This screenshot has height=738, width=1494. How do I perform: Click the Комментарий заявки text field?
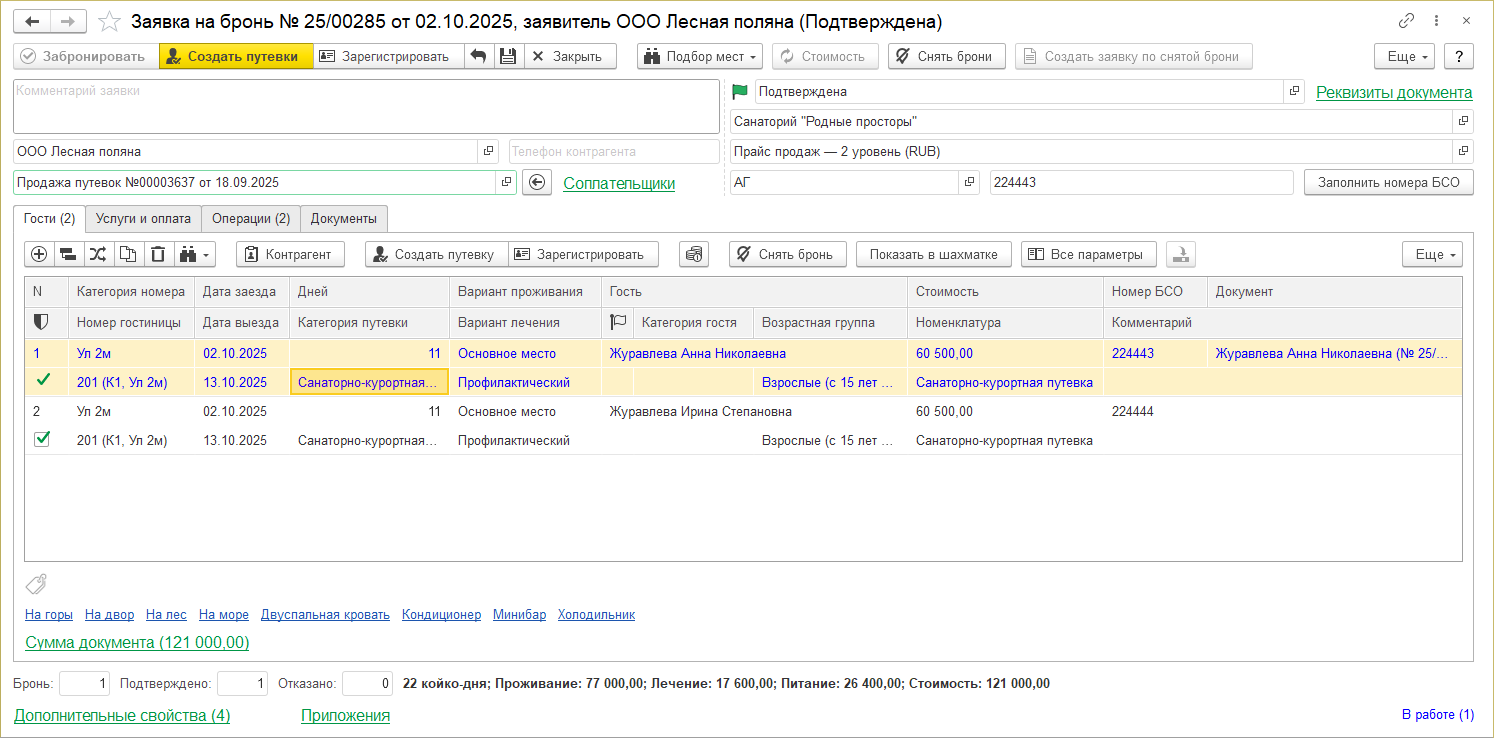click(365, 106)
